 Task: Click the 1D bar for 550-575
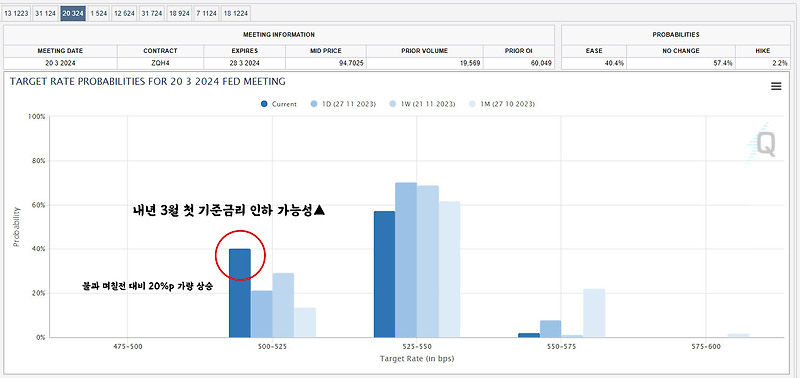coord(551,329)
